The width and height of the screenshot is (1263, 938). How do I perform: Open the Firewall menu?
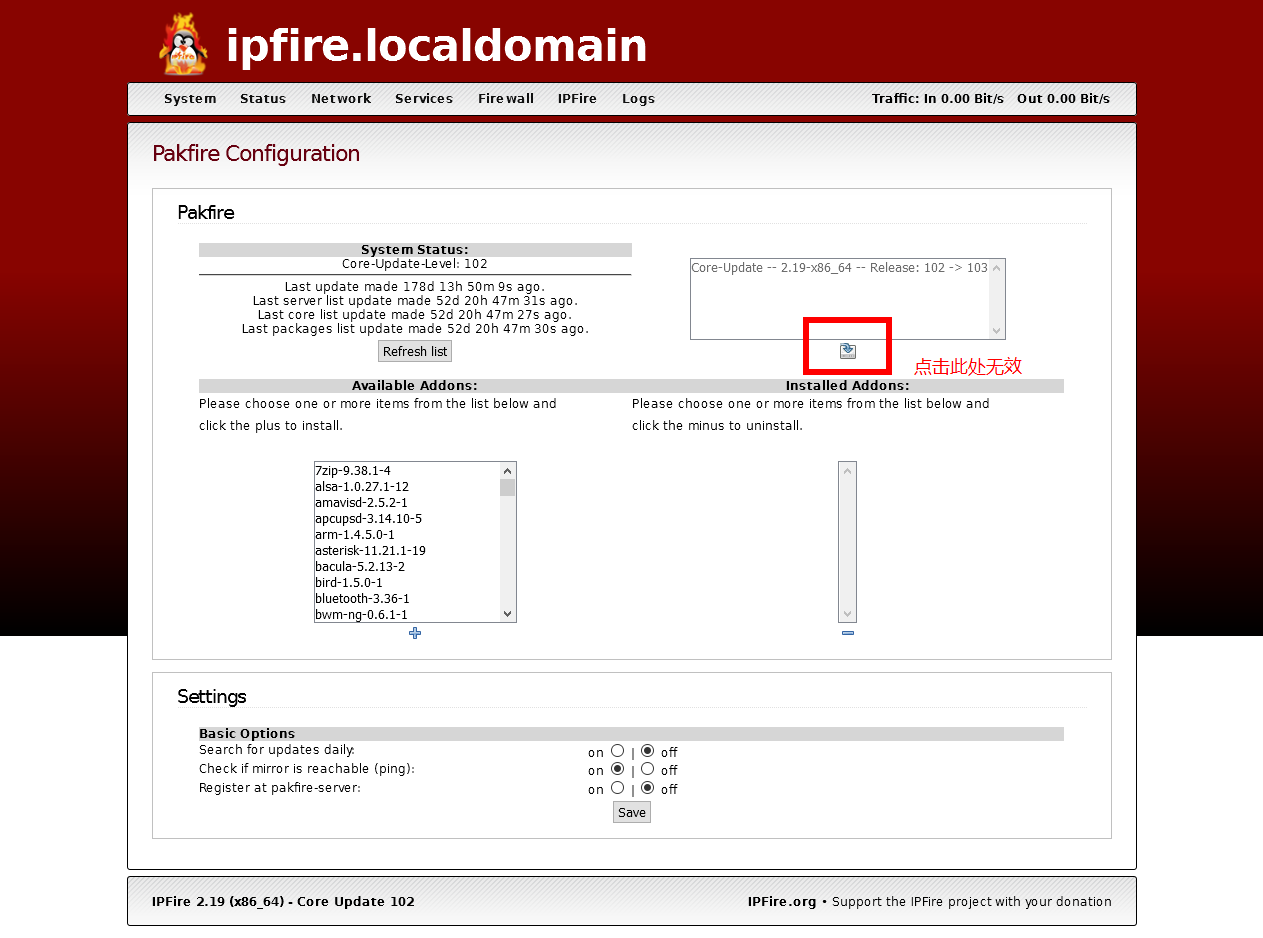[506, 99]
